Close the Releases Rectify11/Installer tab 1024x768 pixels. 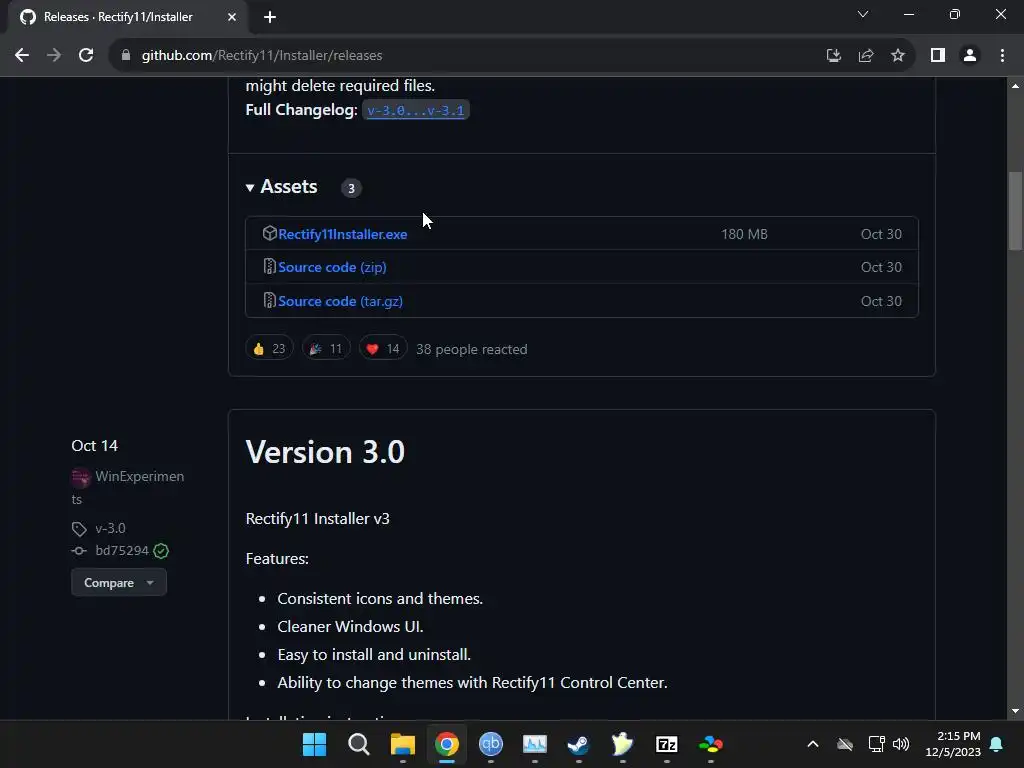pyautogui.click(x=232, y=17)
